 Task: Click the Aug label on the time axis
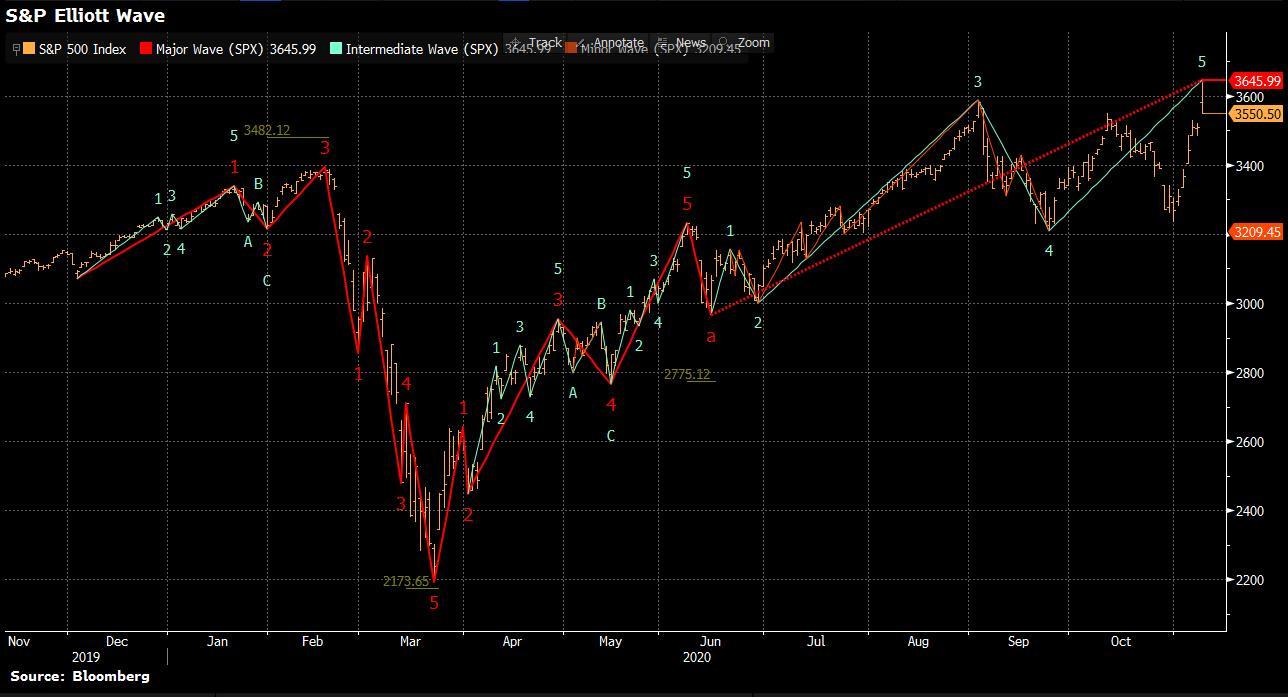[x=919, y=641]
